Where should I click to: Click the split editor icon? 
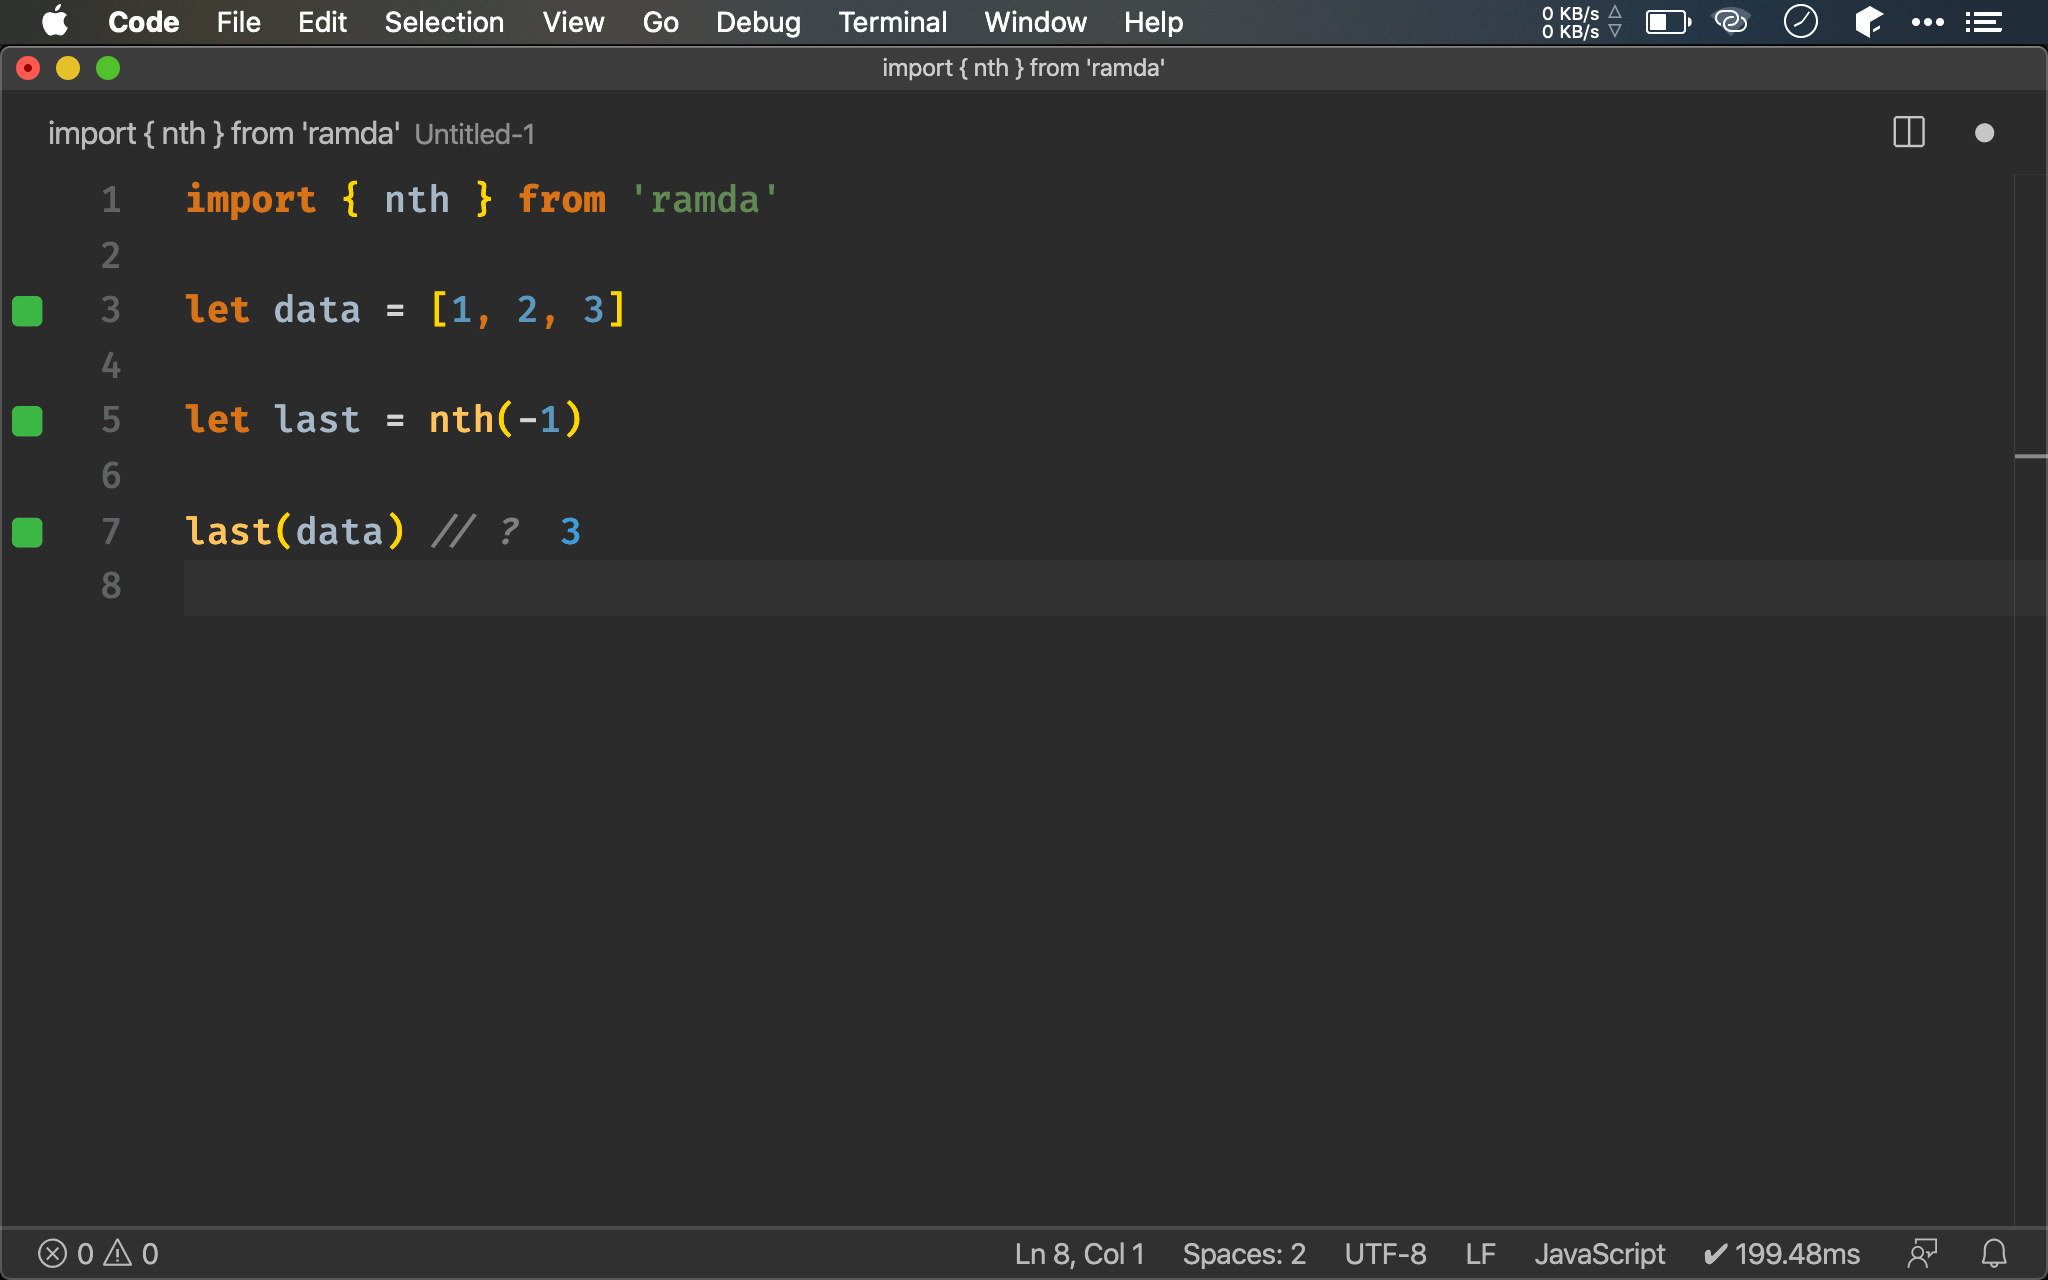(1909, 132)
